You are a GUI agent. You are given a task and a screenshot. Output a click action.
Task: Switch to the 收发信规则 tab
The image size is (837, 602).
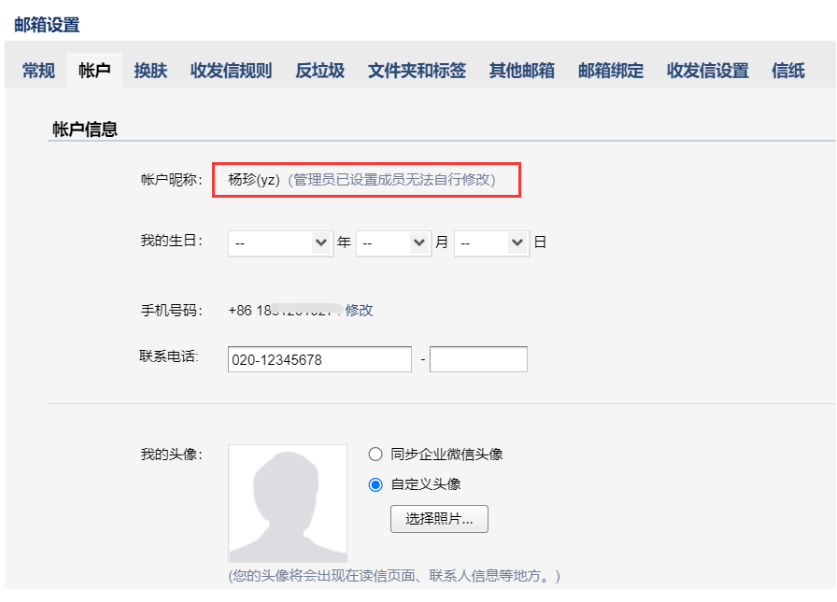coord(230,71)
